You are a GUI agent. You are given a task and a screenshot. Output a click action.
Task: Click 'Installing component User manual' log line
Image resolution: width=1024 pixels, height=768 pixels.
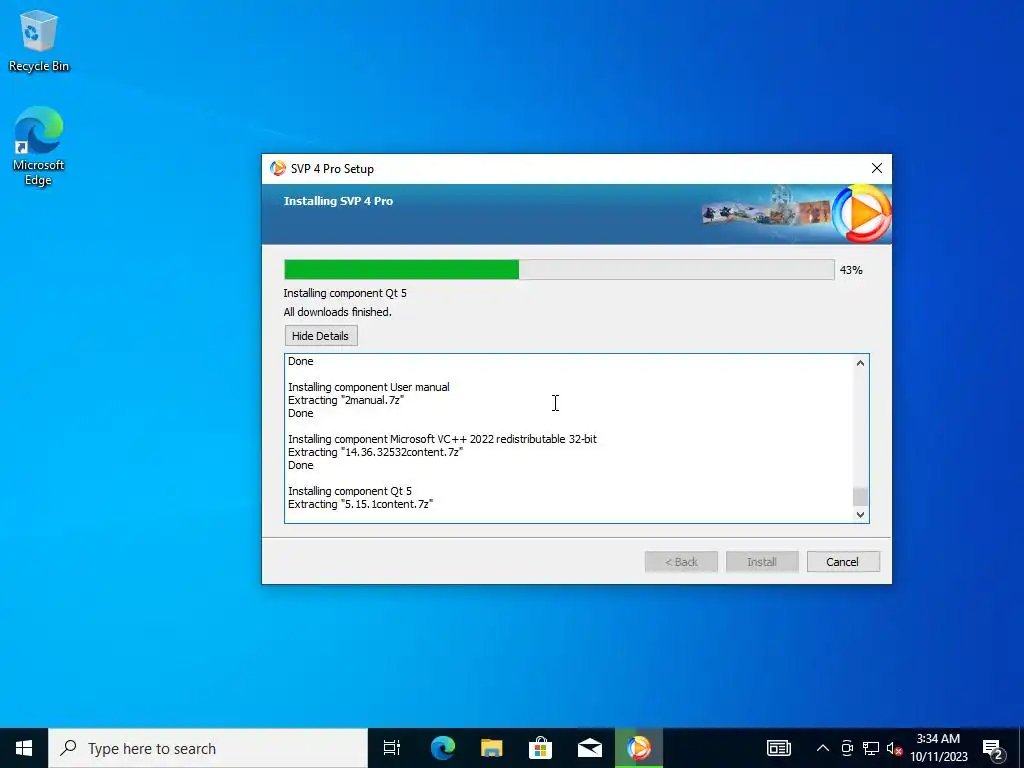click(369, 387)
